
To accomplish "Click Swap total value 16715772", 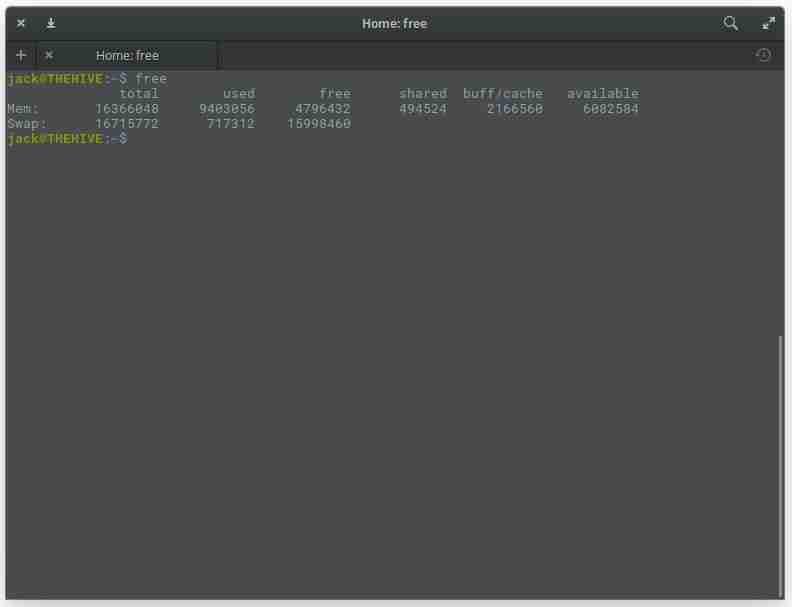I will (x=127, y=124).
